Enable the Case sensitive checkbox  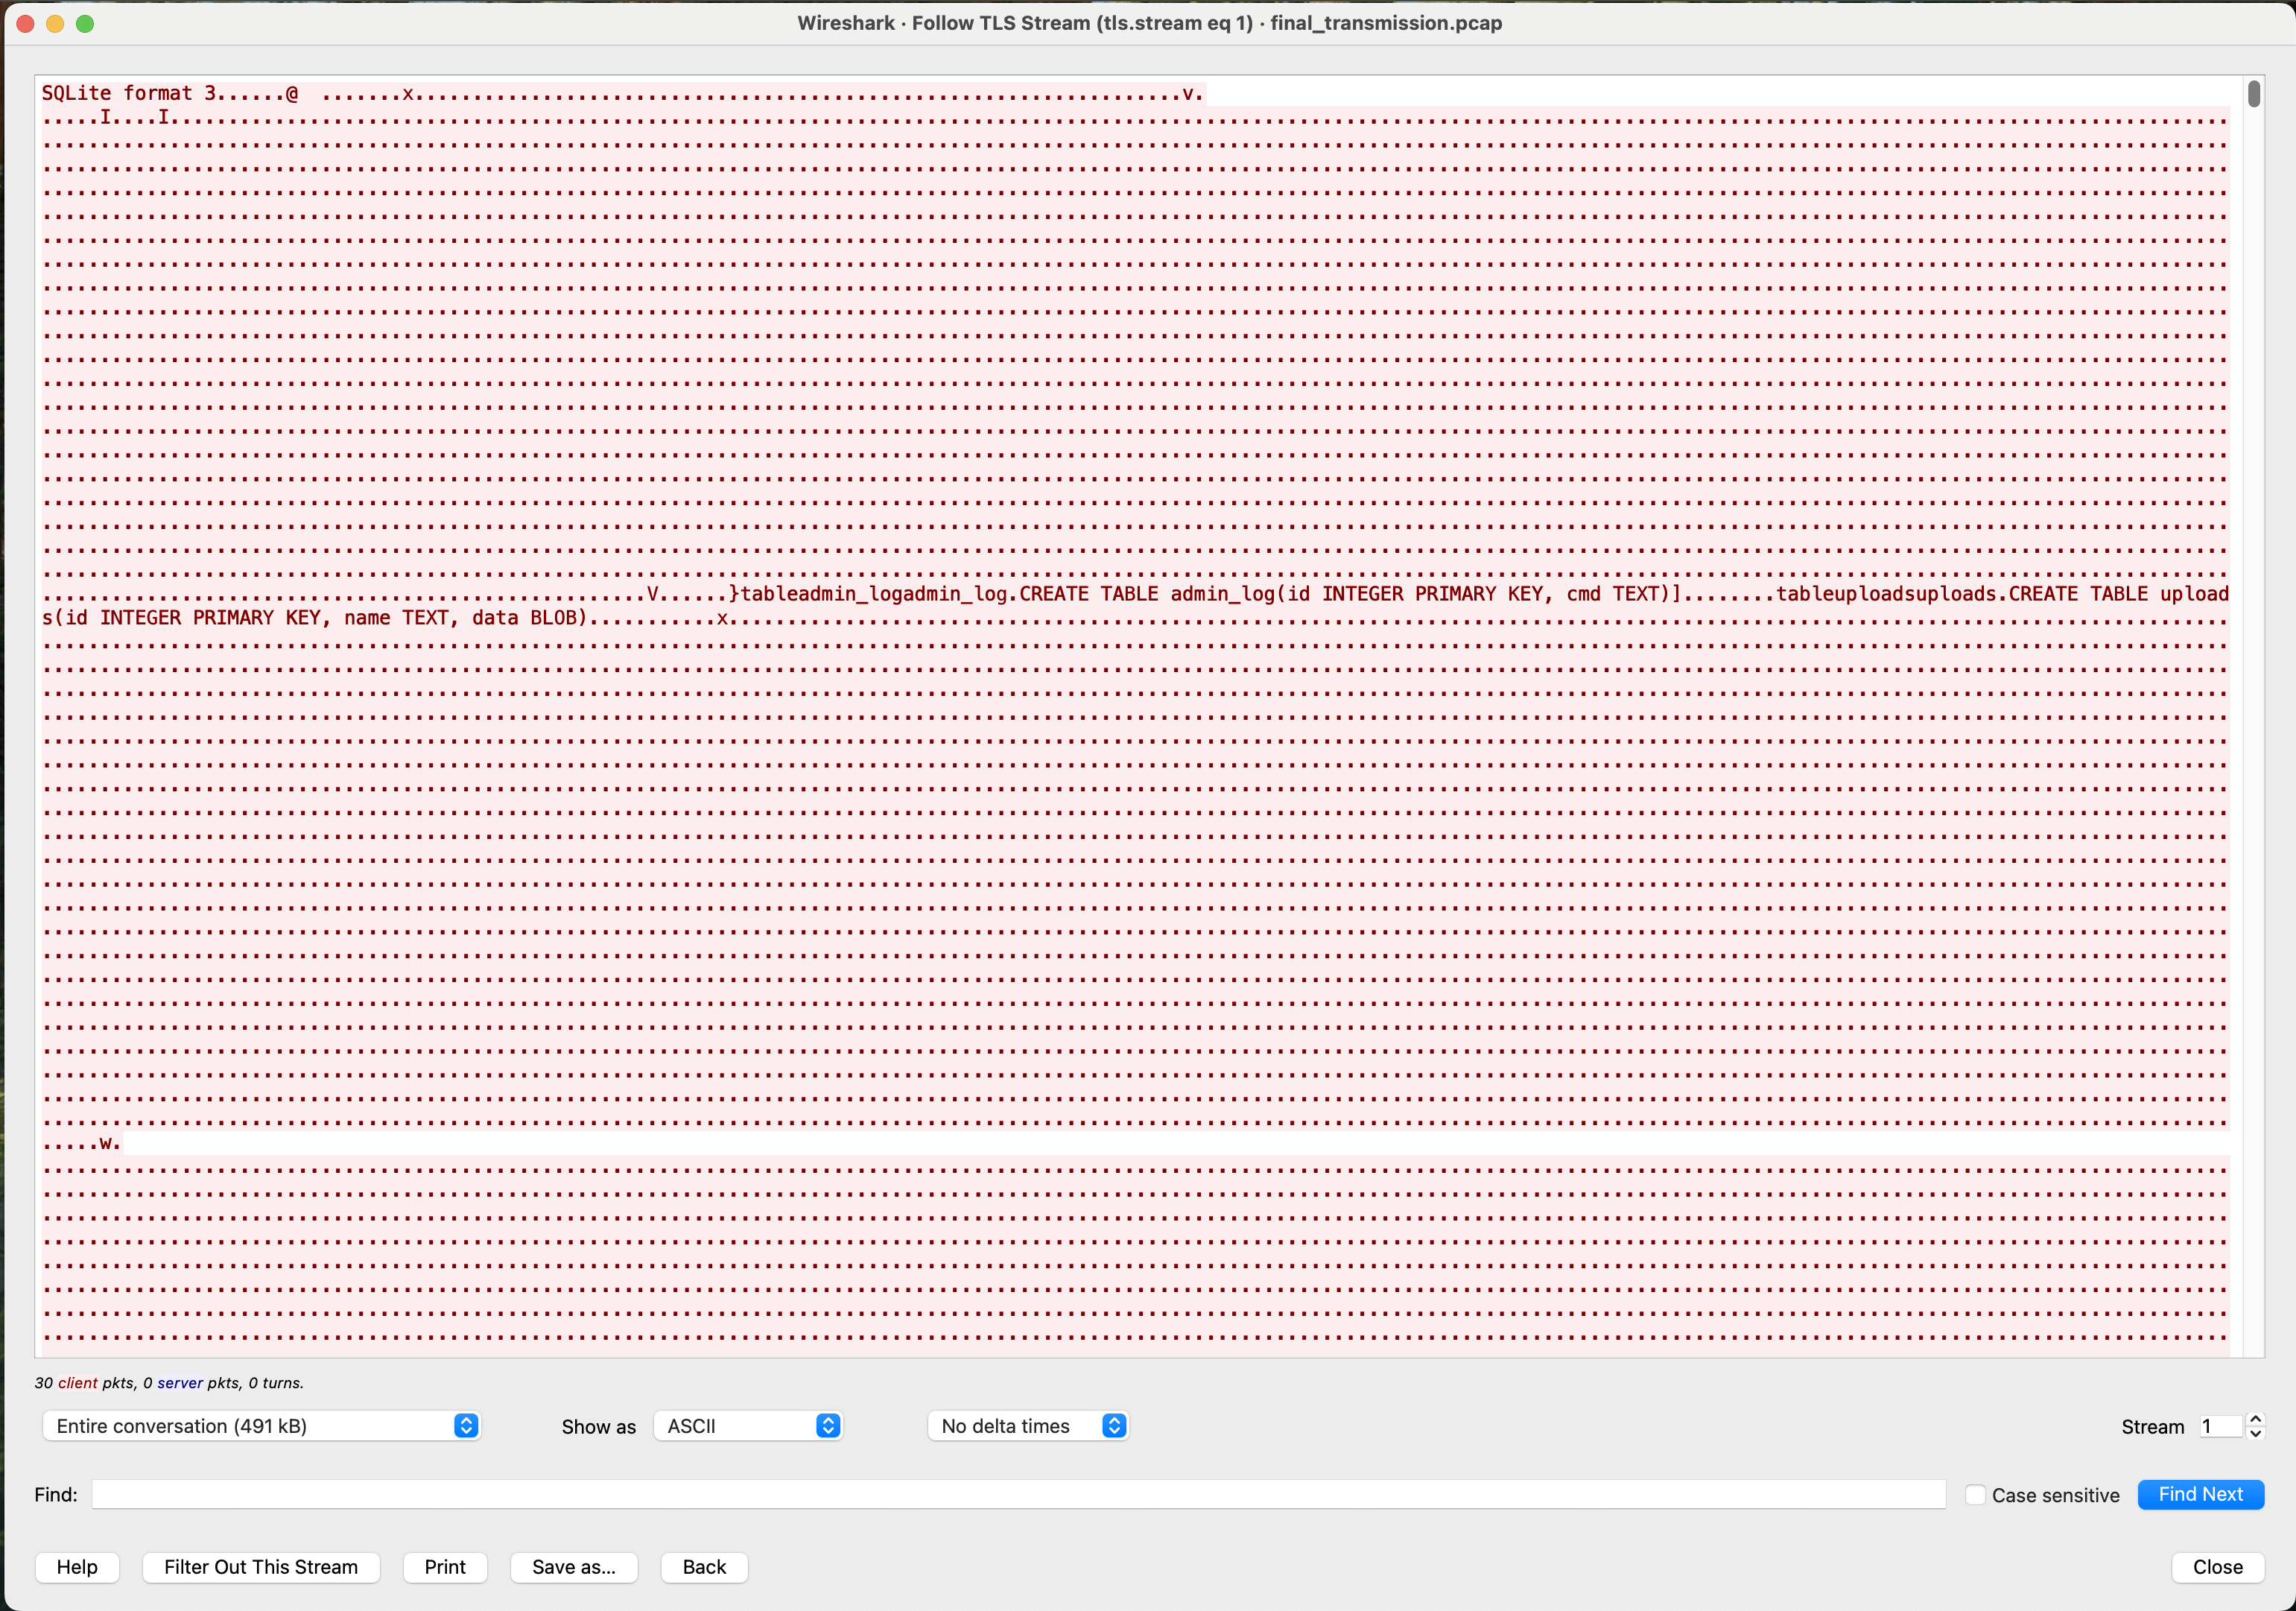tap(1975, 1494)
